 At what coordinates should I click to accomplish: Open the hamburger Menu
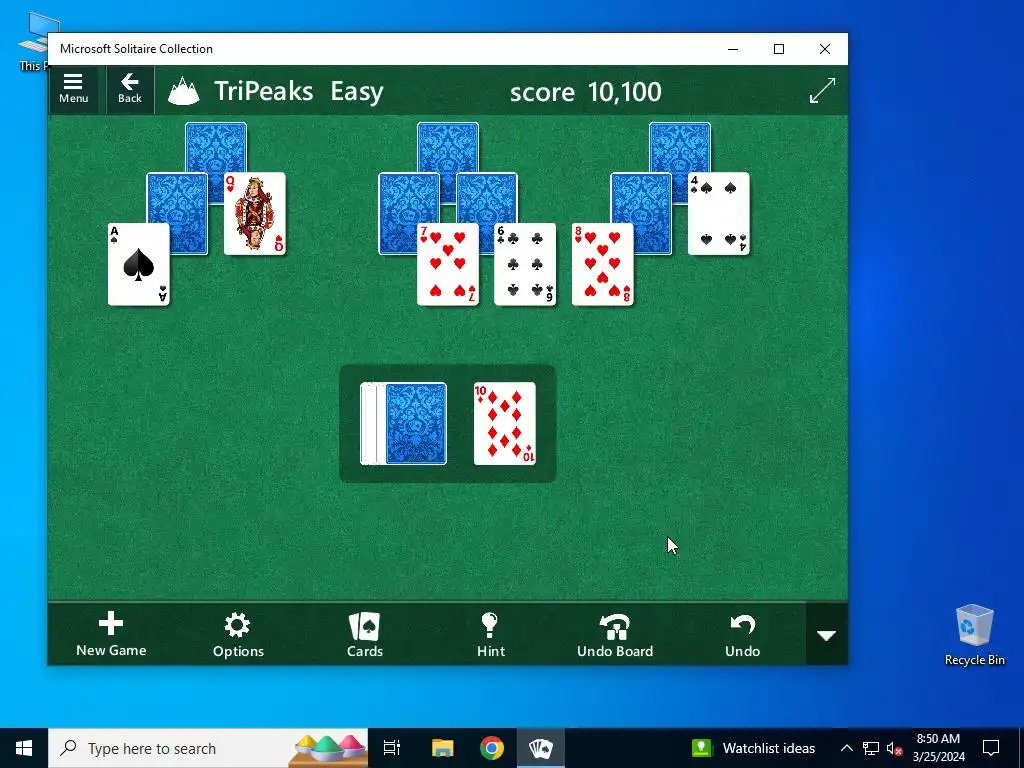(x=73, y=89)
